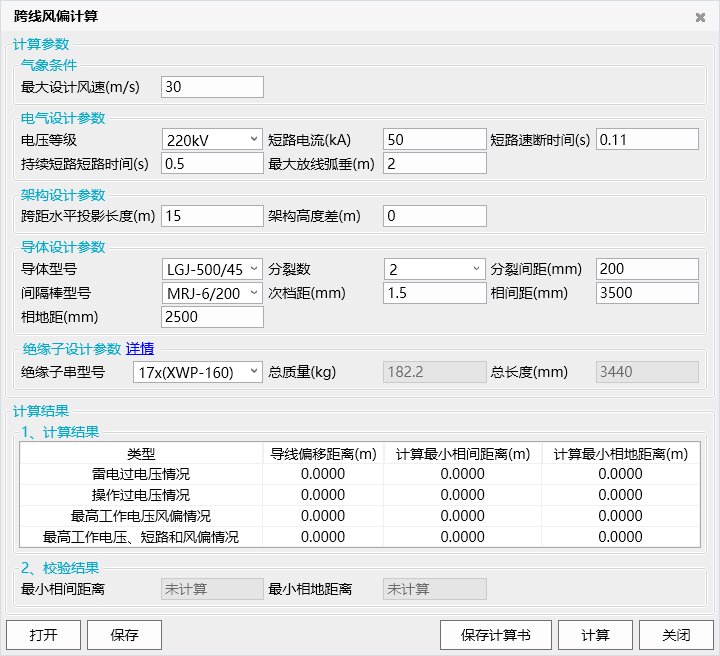Click the 导线偏移距离 column header

coord(323,454)
